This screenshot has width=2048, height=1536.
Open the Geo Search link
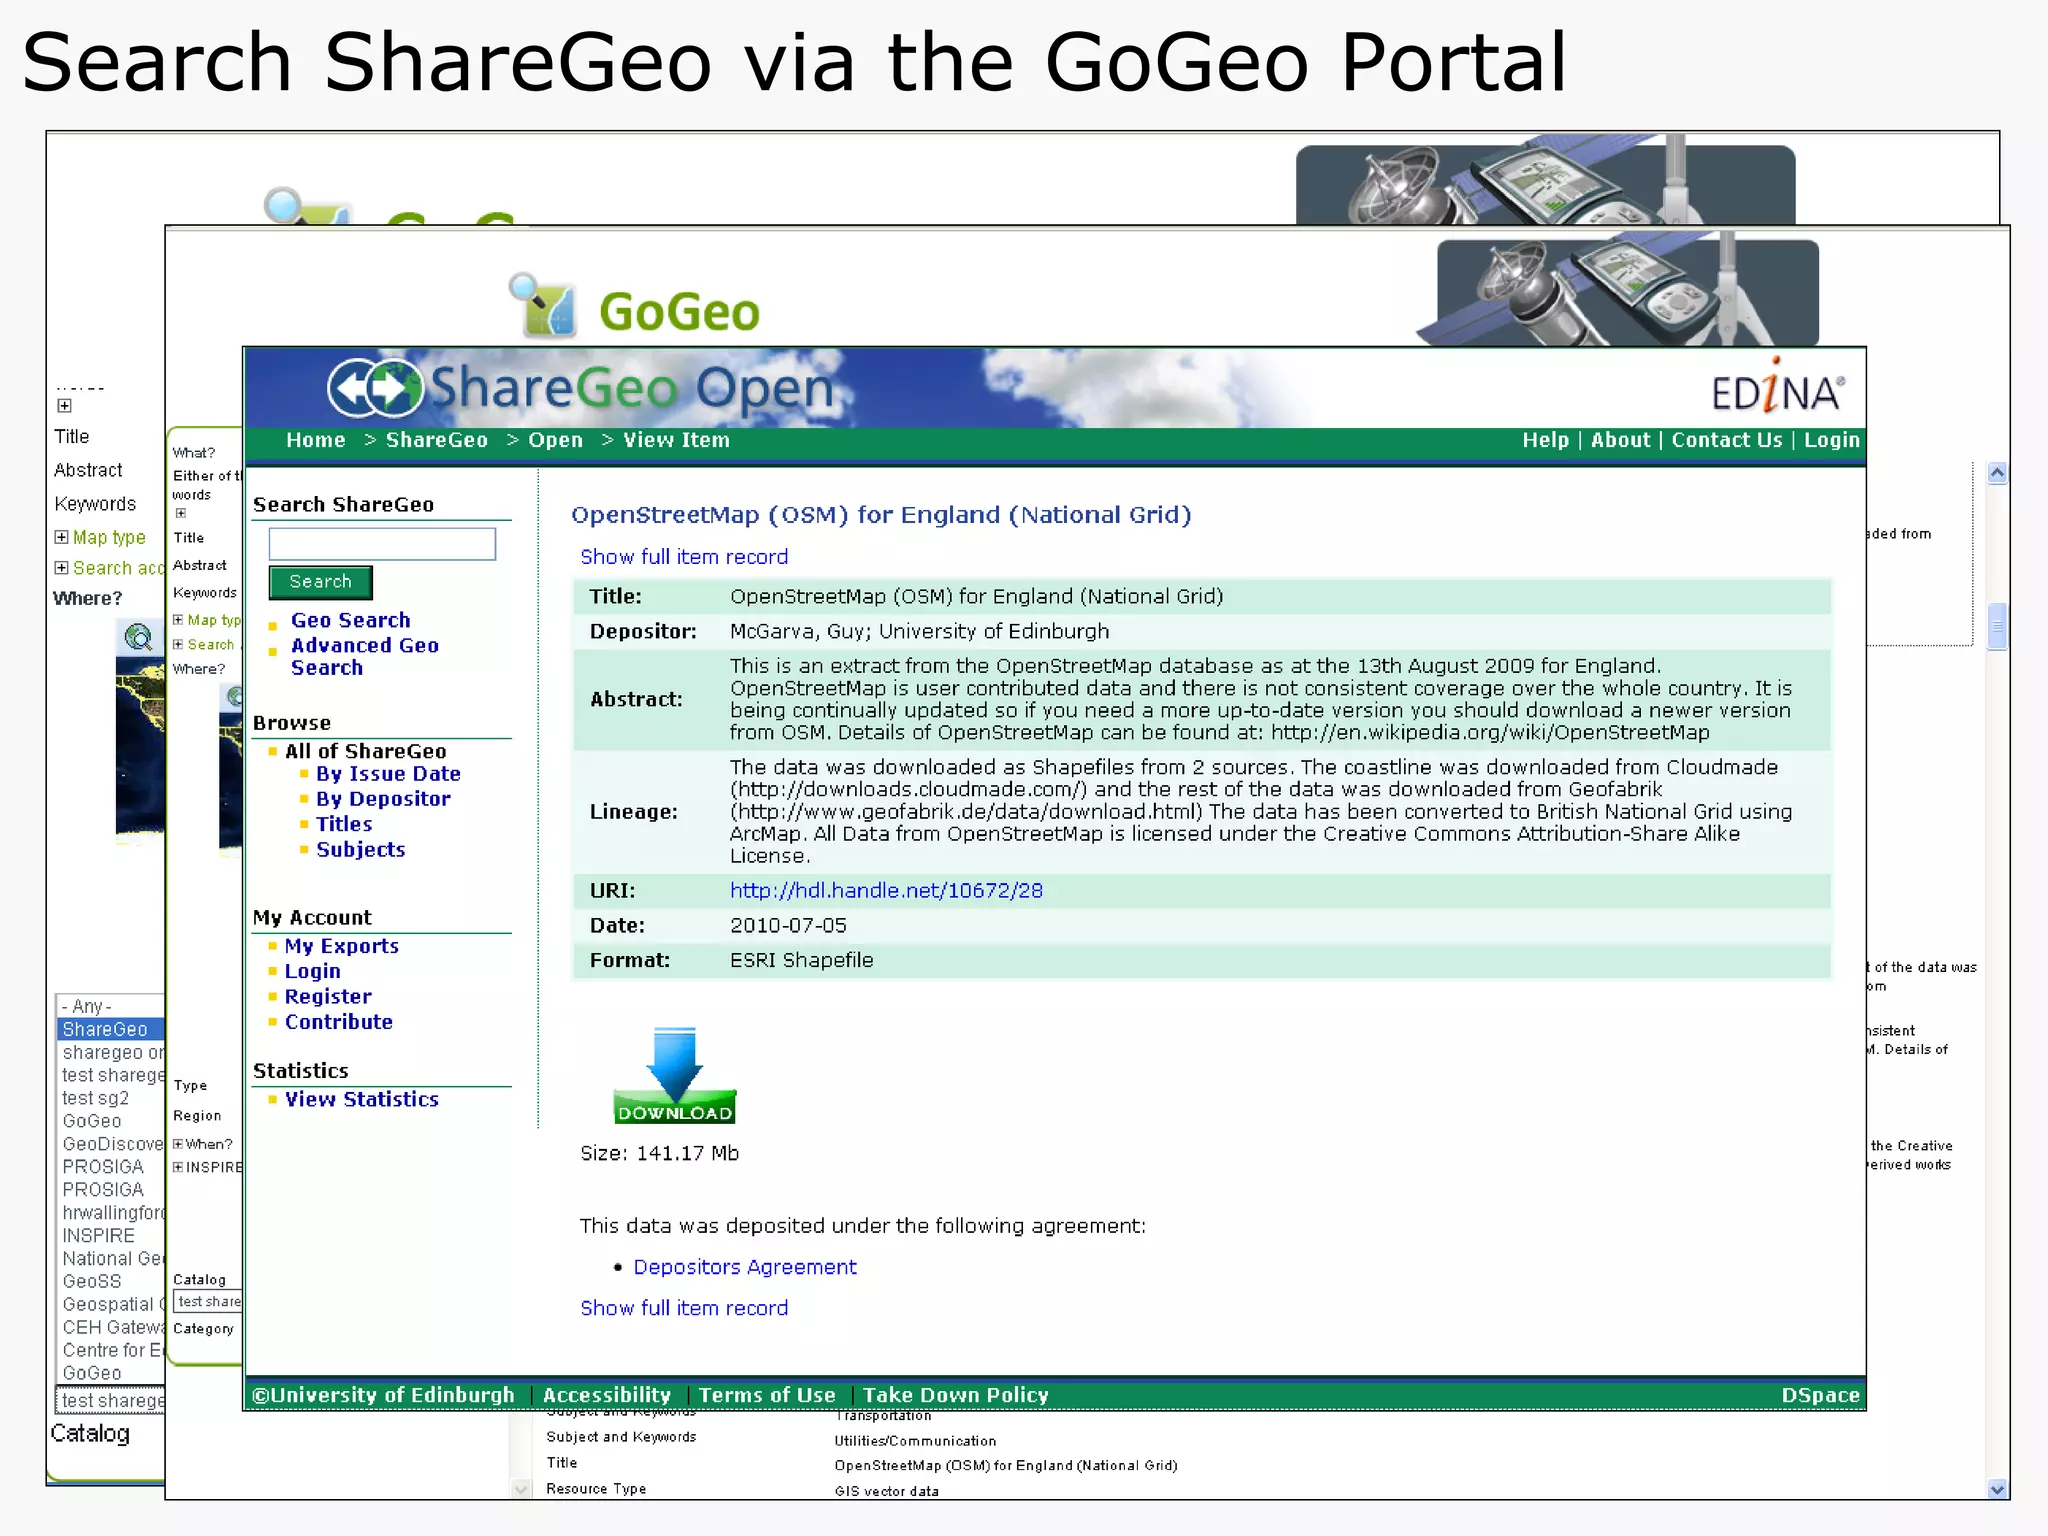coord(350,620)
